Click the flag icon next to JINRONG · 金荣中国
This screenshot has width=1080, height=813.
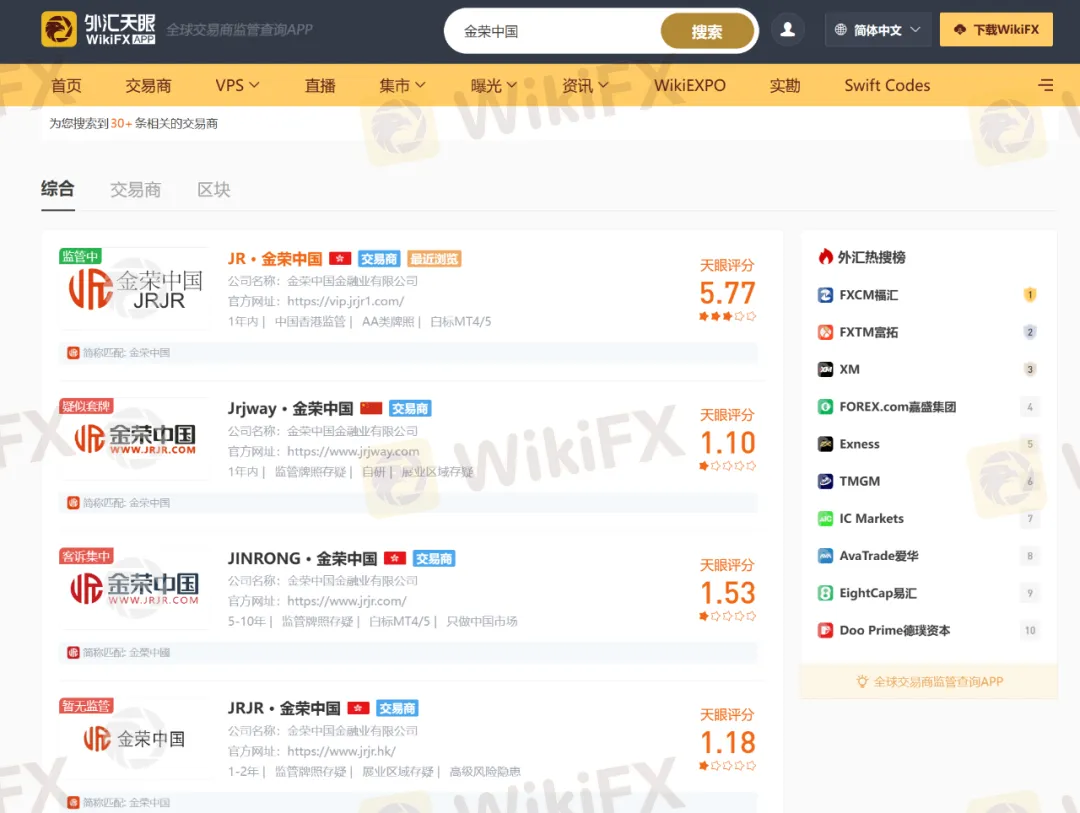[x=395, y=558]
